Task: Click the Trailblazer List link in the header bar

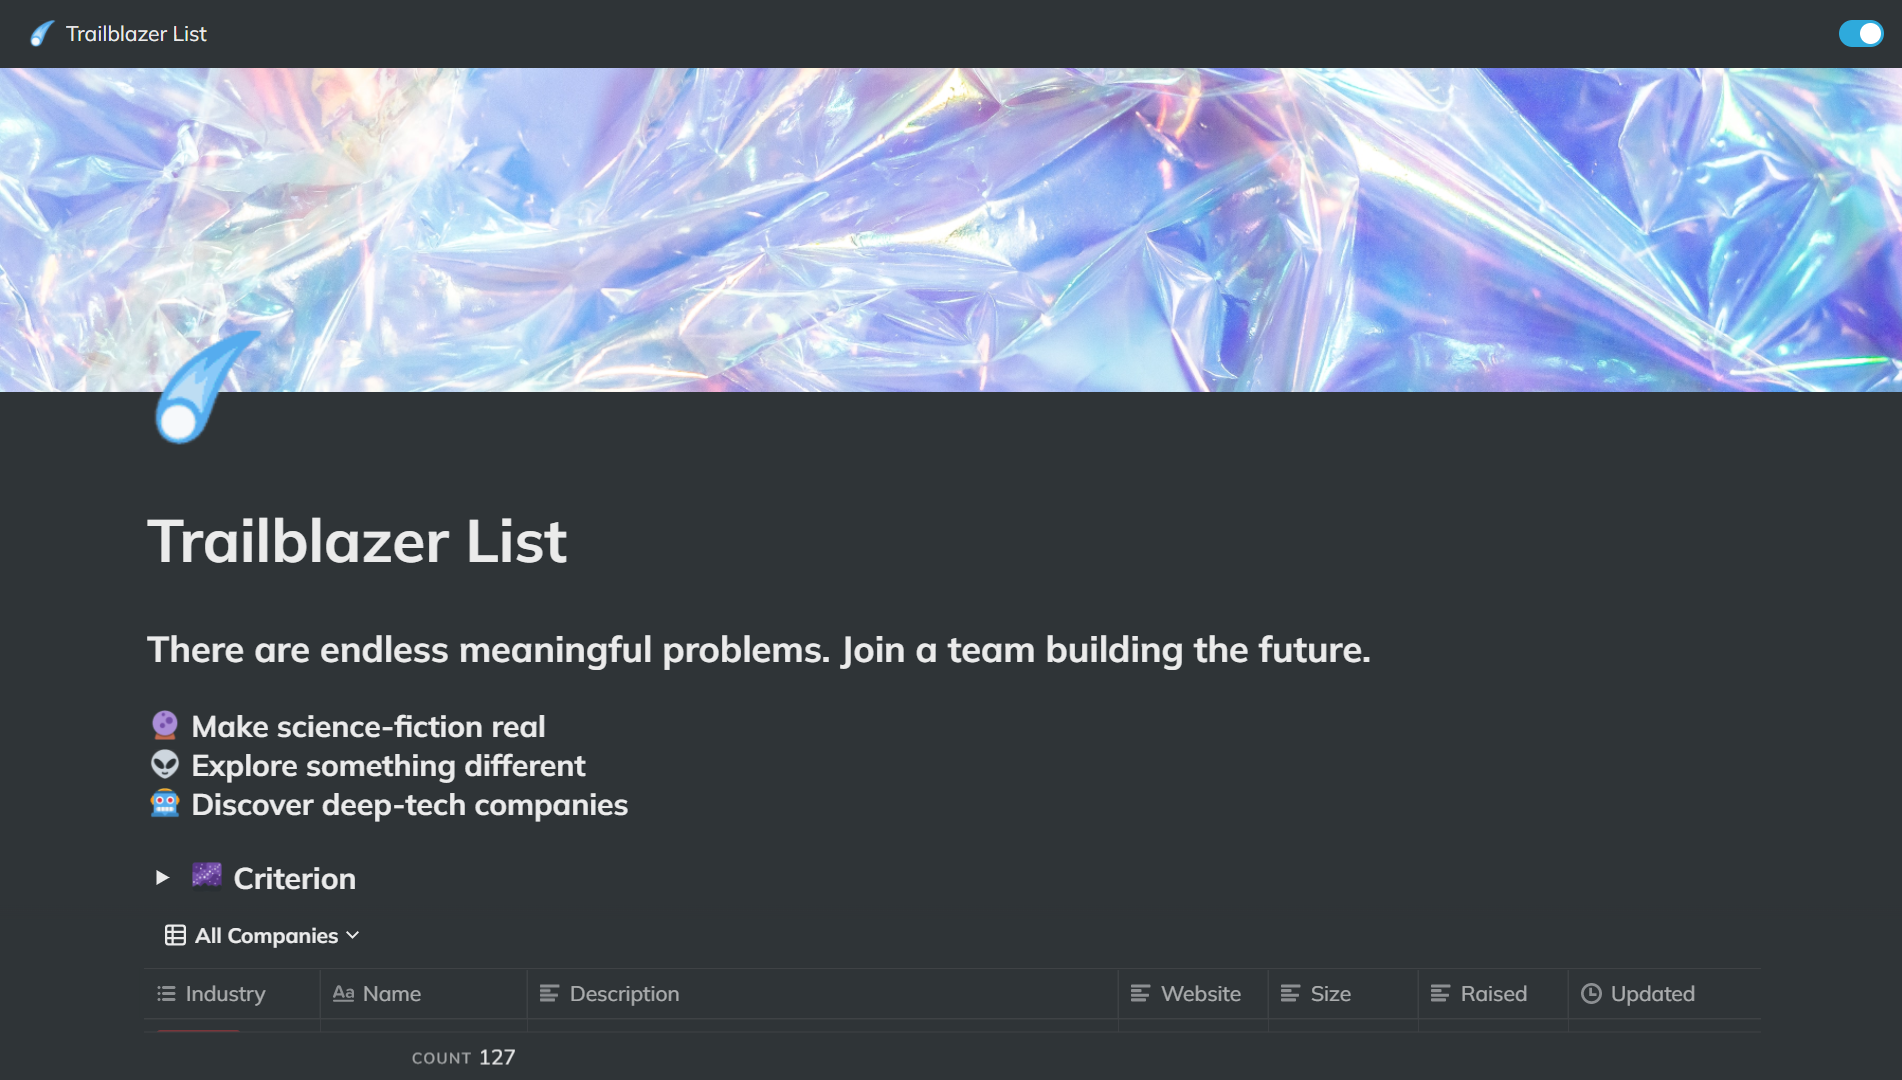Action: [x=136, y=33]
